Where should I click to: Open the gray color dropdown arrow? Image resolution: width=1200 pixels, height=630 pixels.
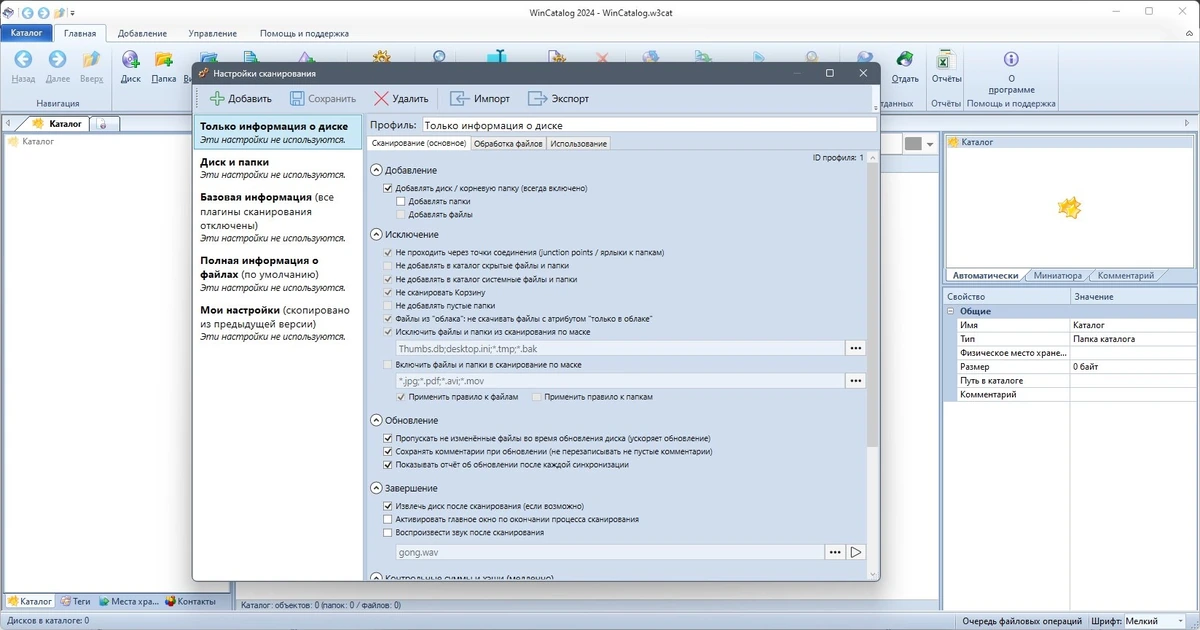930,144
